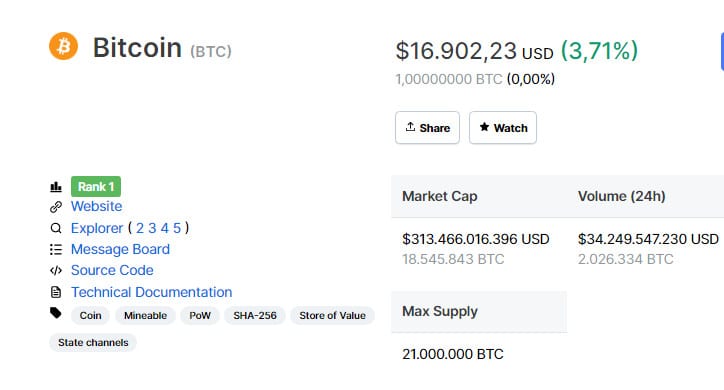The width and height of the screenshot is (724, 390).
Task: Open alternate explorer number 3
Action: 152,228
